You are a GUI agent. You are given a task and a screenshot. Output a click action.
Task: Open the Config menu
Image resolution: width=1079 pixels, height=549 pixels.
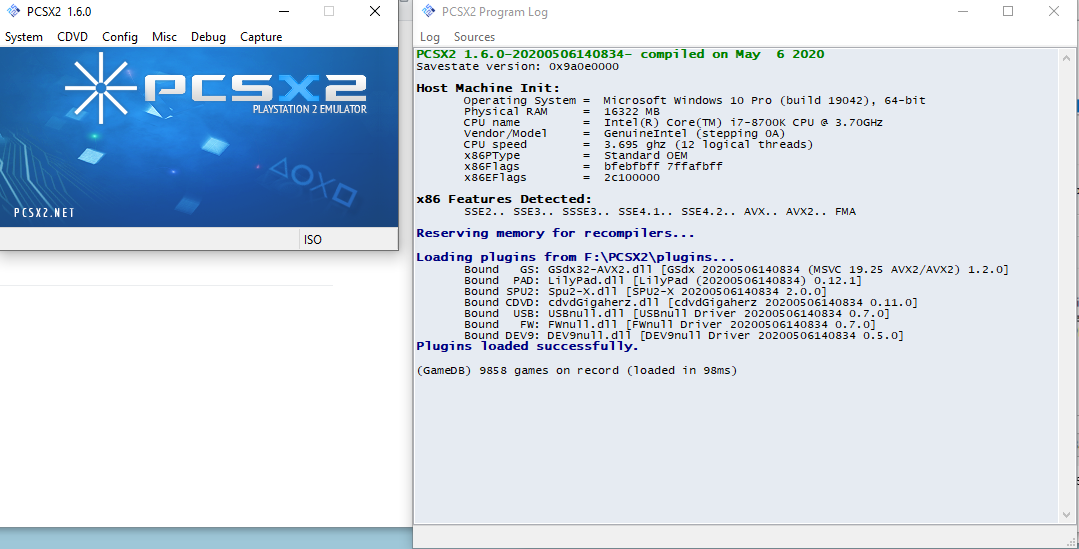[x=120, y=37]
